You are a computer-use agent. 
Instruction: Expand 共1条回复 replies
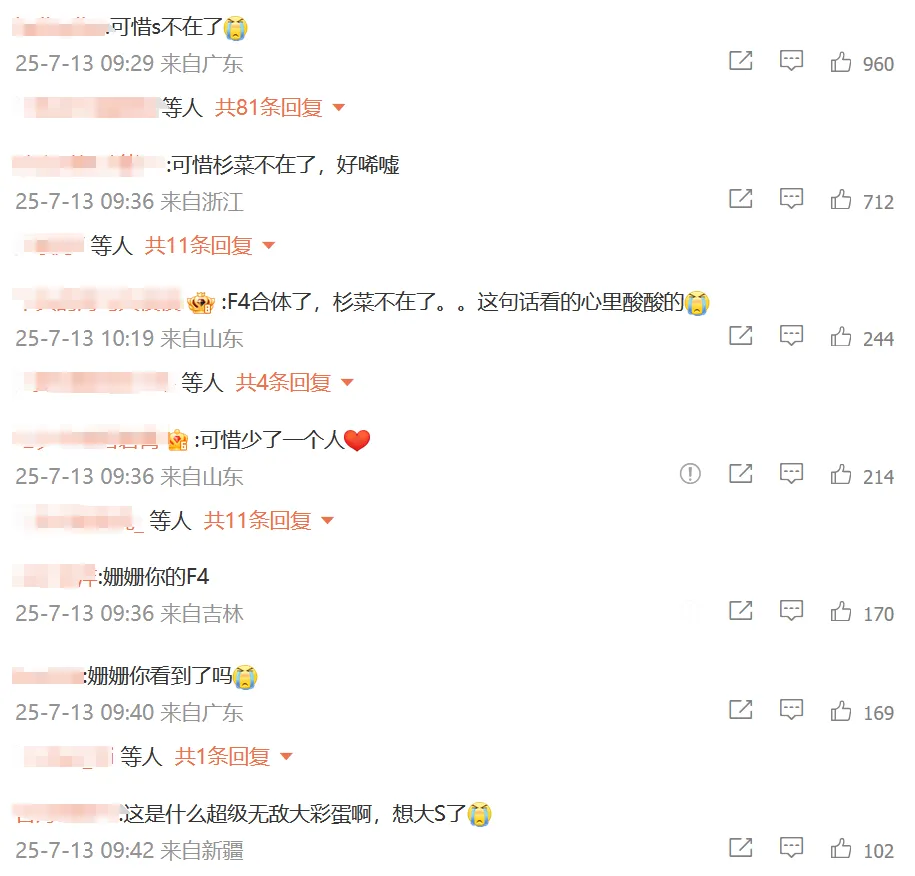point(233,756)
